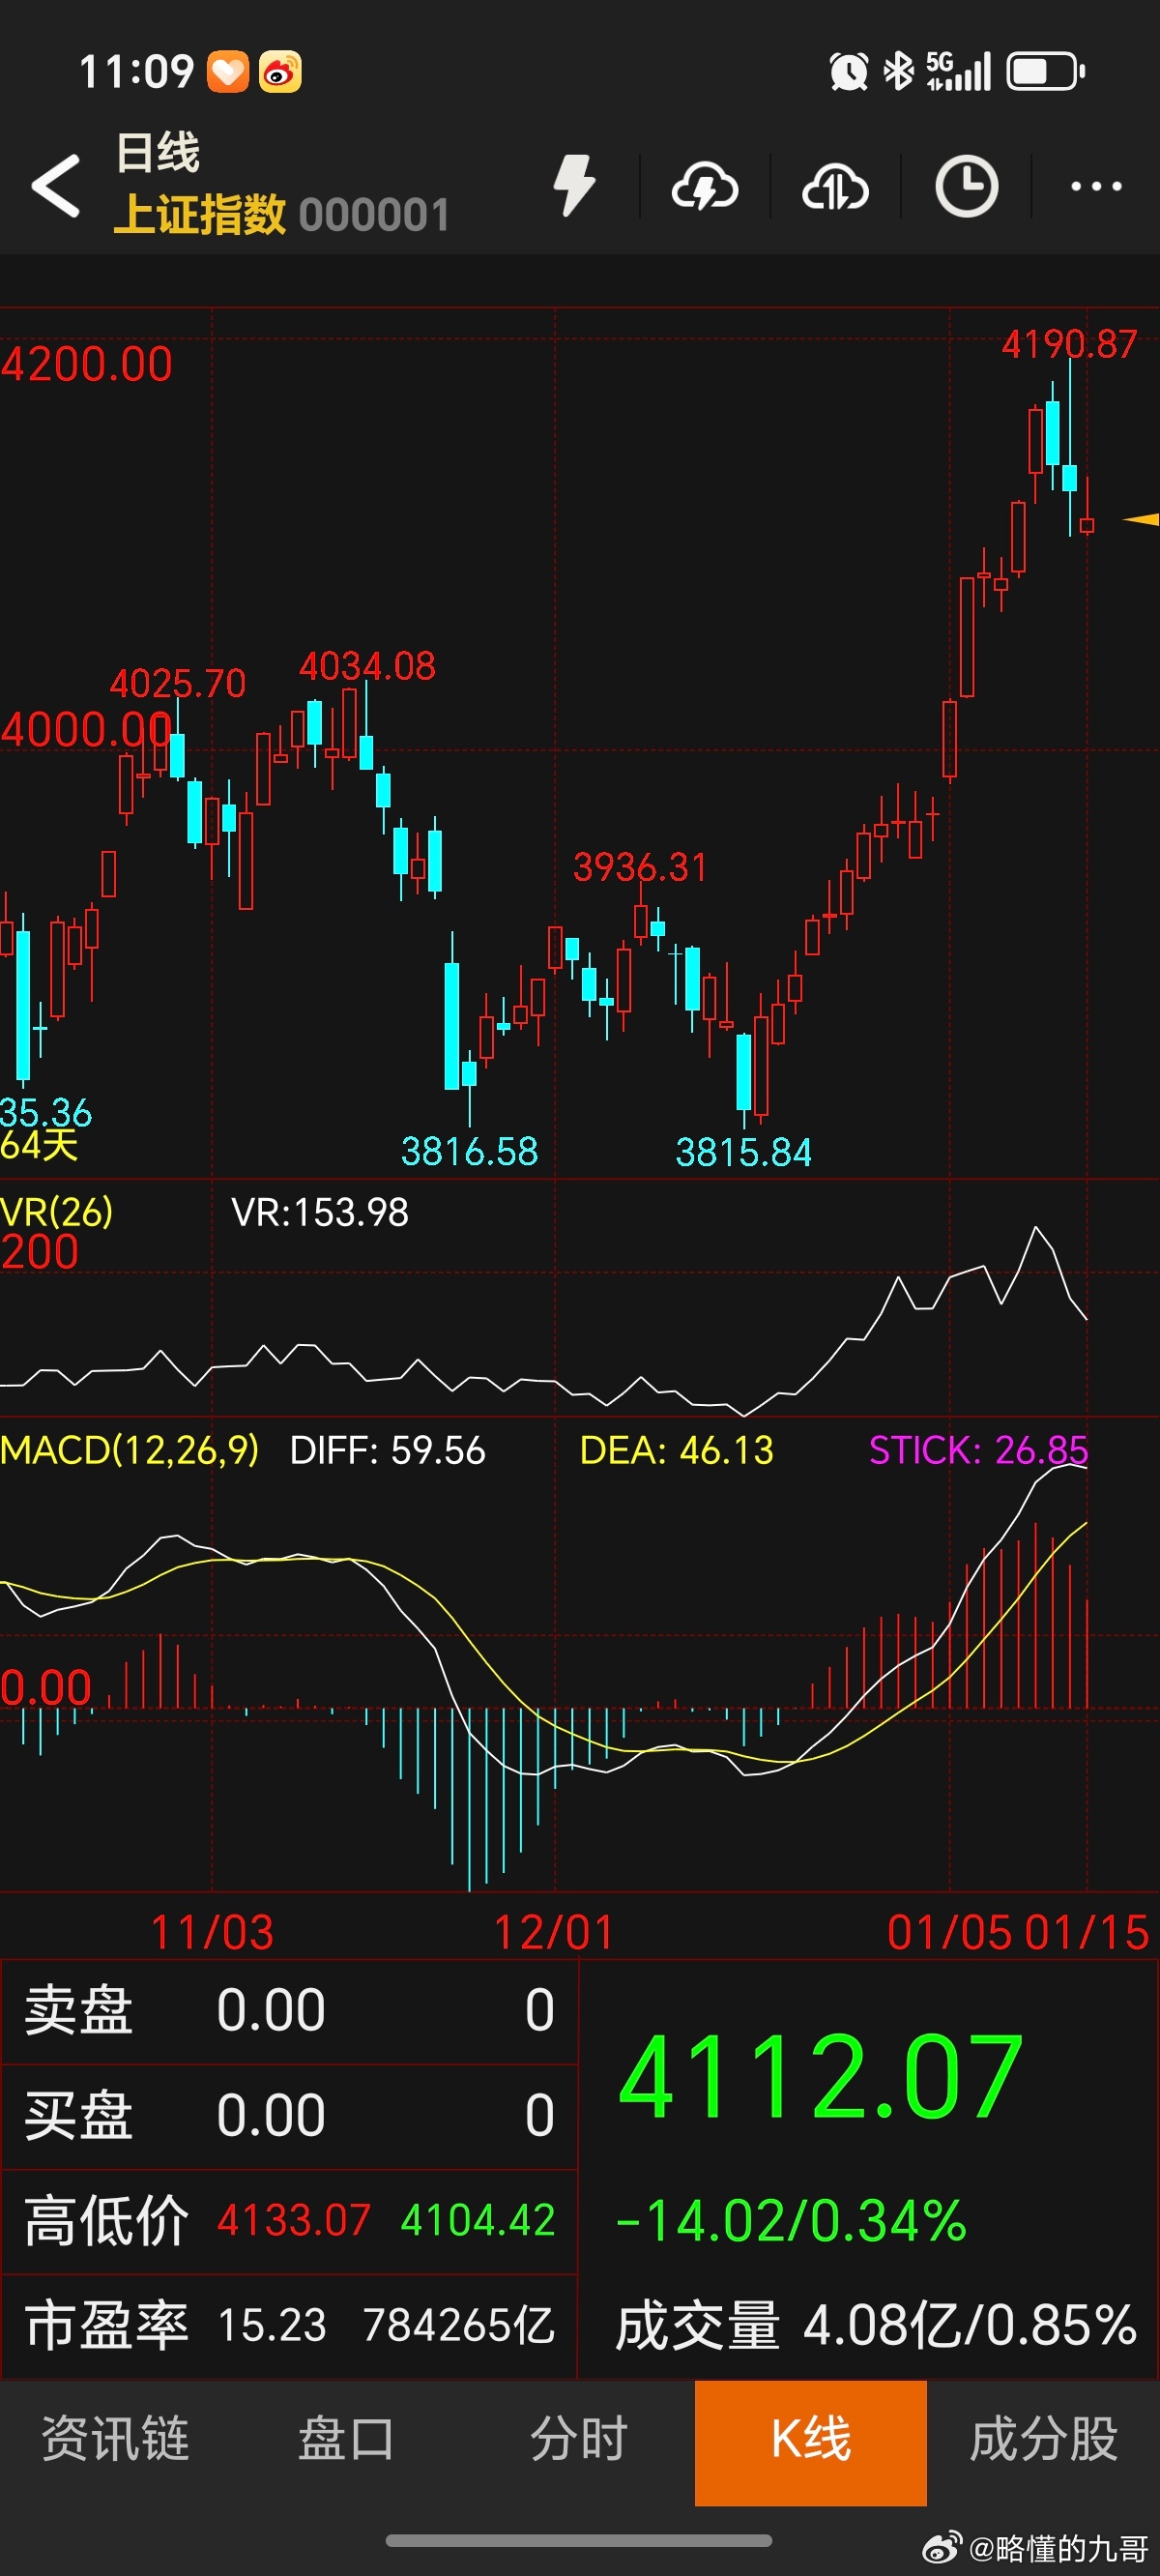
Task: Tap the clock history icon
Action: tap(966, 186)
